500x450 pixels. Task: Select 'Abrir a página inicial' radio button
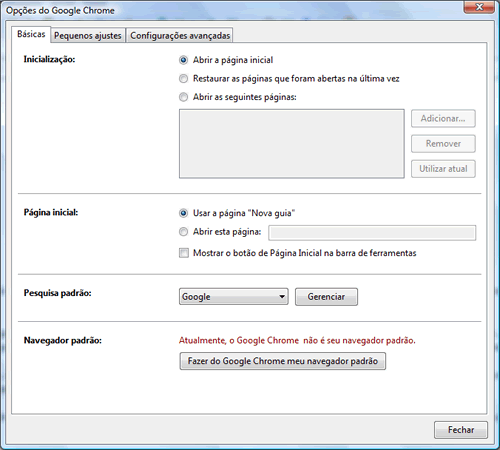[183, 60]
